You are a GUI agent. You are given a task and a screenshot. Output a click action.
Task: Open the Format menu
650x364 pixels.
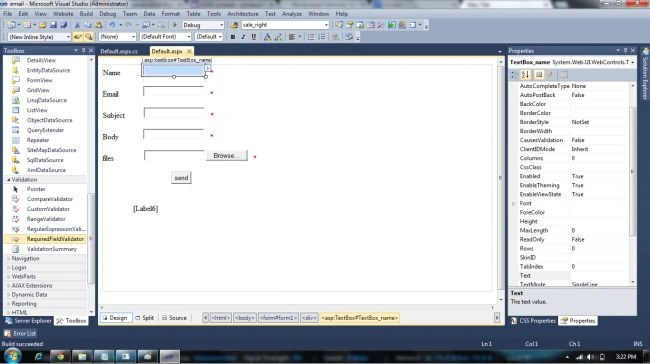(x=171, y=14)
